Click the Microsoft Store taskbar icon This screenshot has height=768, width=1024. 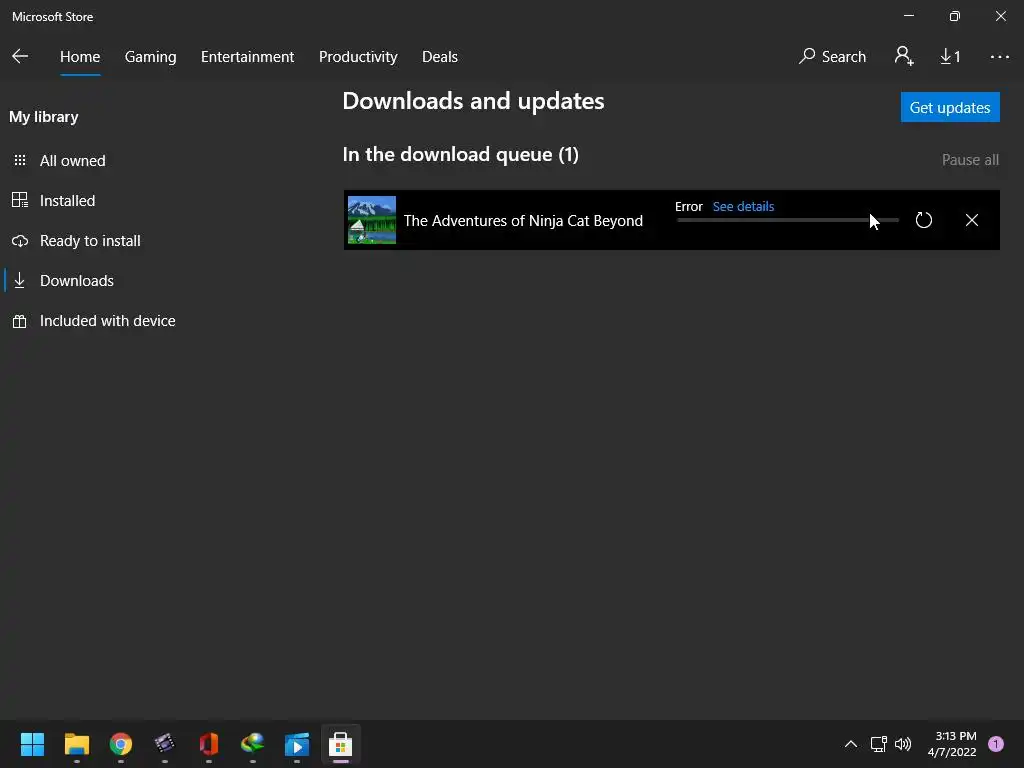tap(340, 744)
